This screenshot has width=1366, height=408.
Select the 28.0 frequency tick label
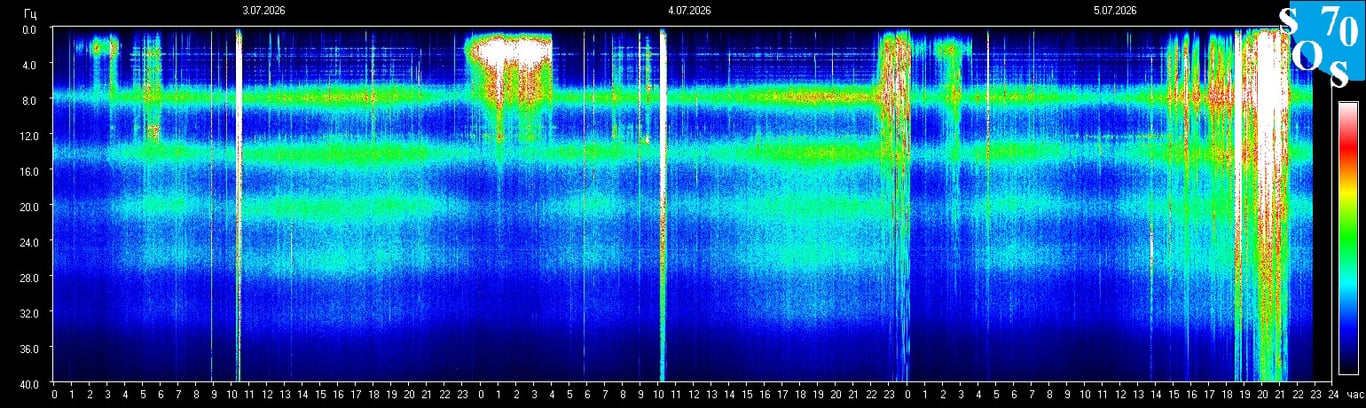(x=30, y=277)
